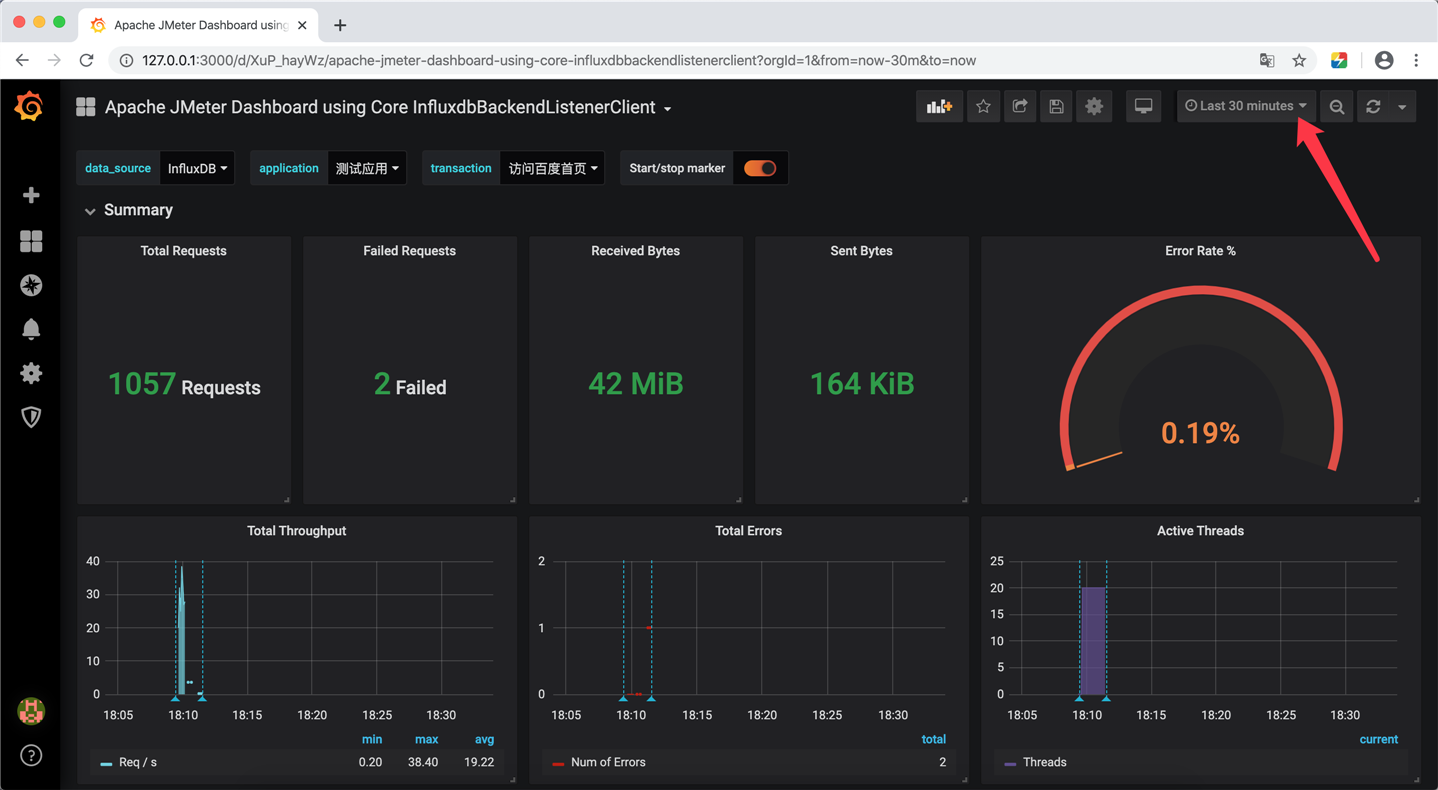Open the Chrome three-dot menu
Screen dimensions: 1438x790
click(x=1416, y=60)
